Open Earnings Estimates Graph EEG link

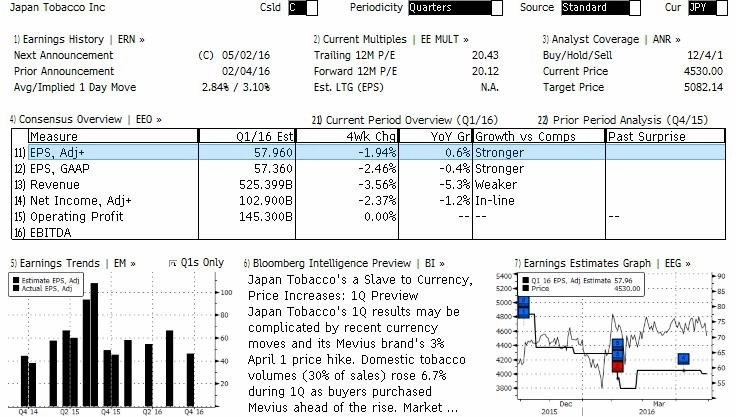[x=603, y=263]
